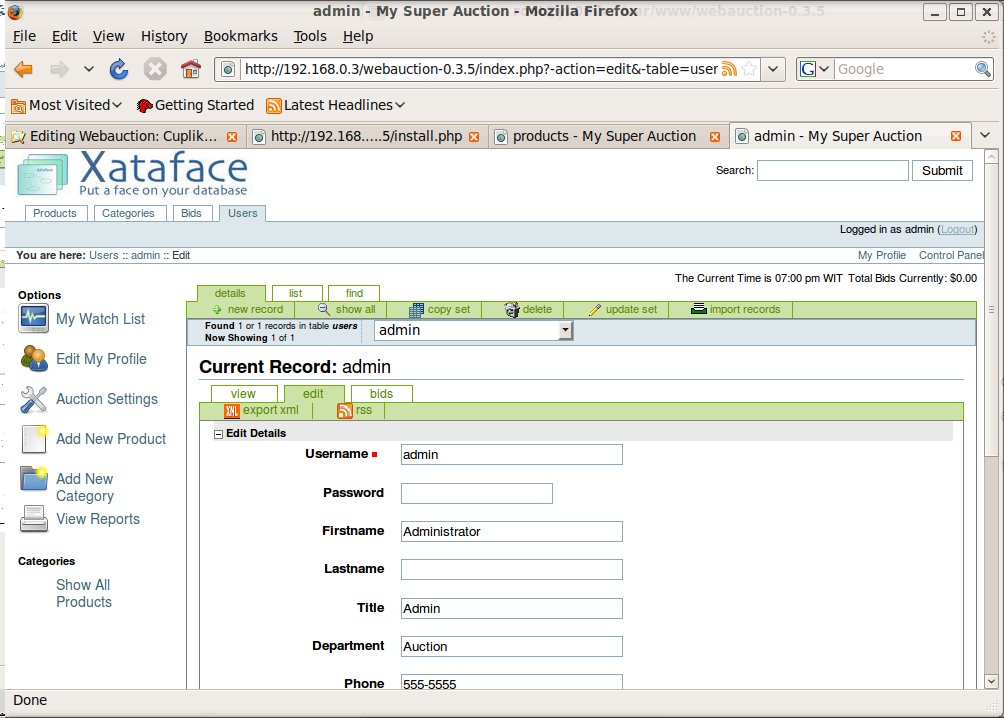Image resolution: width=1004 pixels, height=718 pixels.
Task: Open the Auction Settings tools icon
Action: coord(34,400)
